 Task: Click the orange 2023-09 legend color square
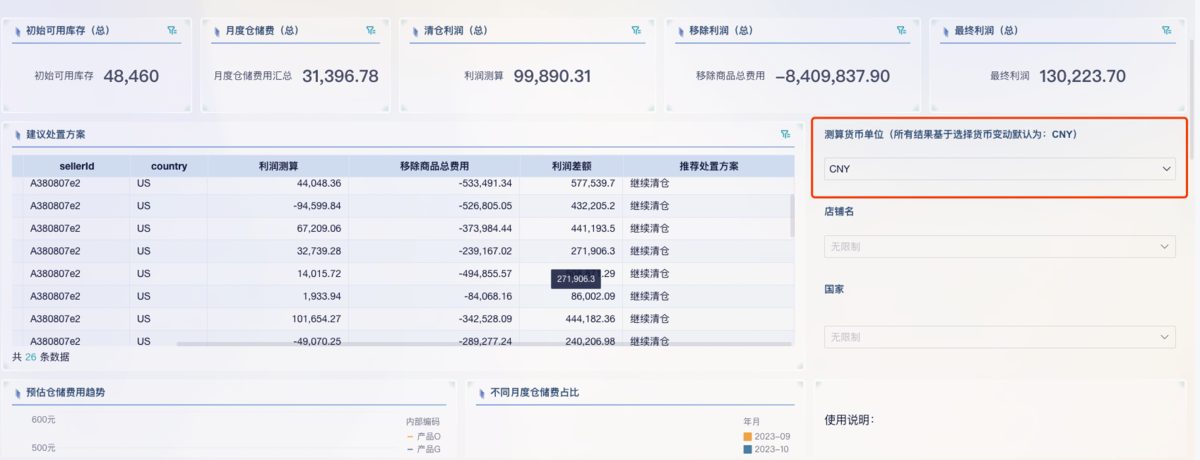(748, 436)
